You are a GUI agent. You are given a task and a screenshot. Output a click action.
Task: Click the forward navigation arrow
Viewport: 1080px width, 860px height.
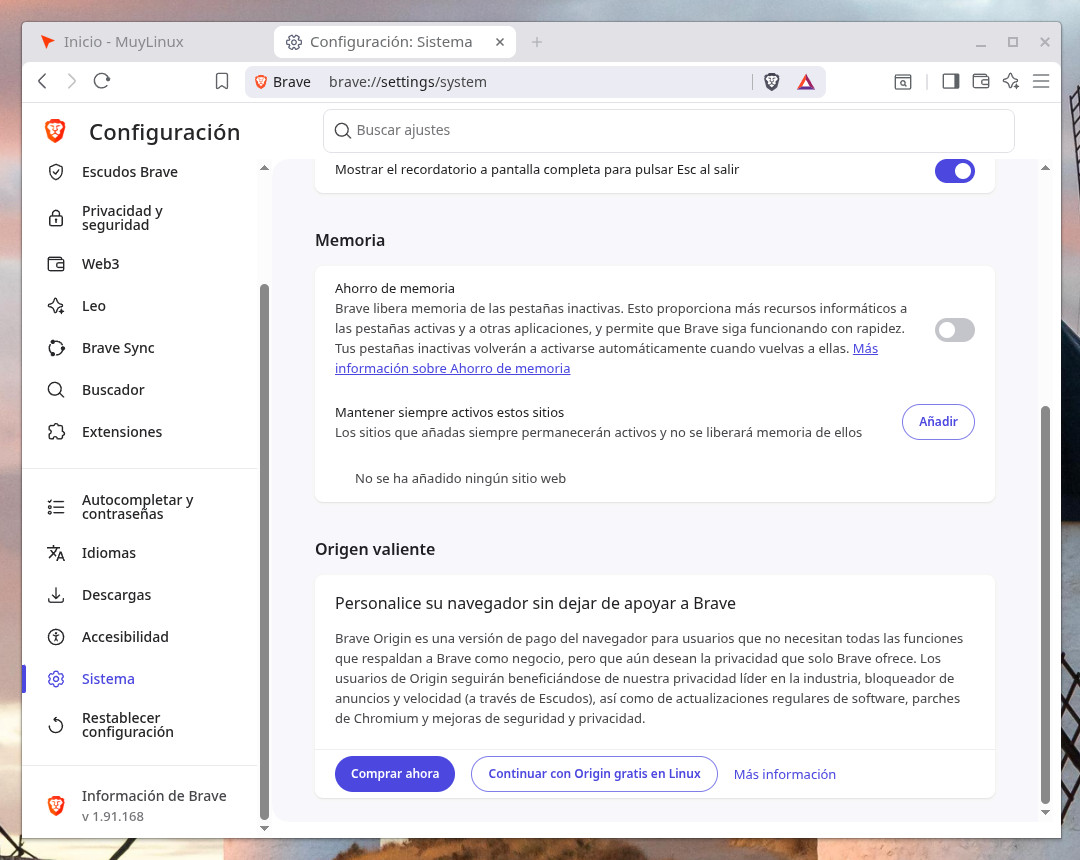tap(72, 81)
